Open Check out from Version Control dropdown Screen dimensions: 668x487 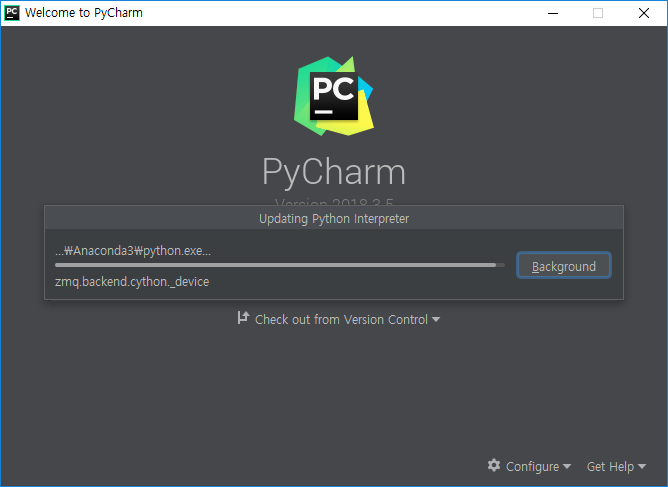[339, 319]
